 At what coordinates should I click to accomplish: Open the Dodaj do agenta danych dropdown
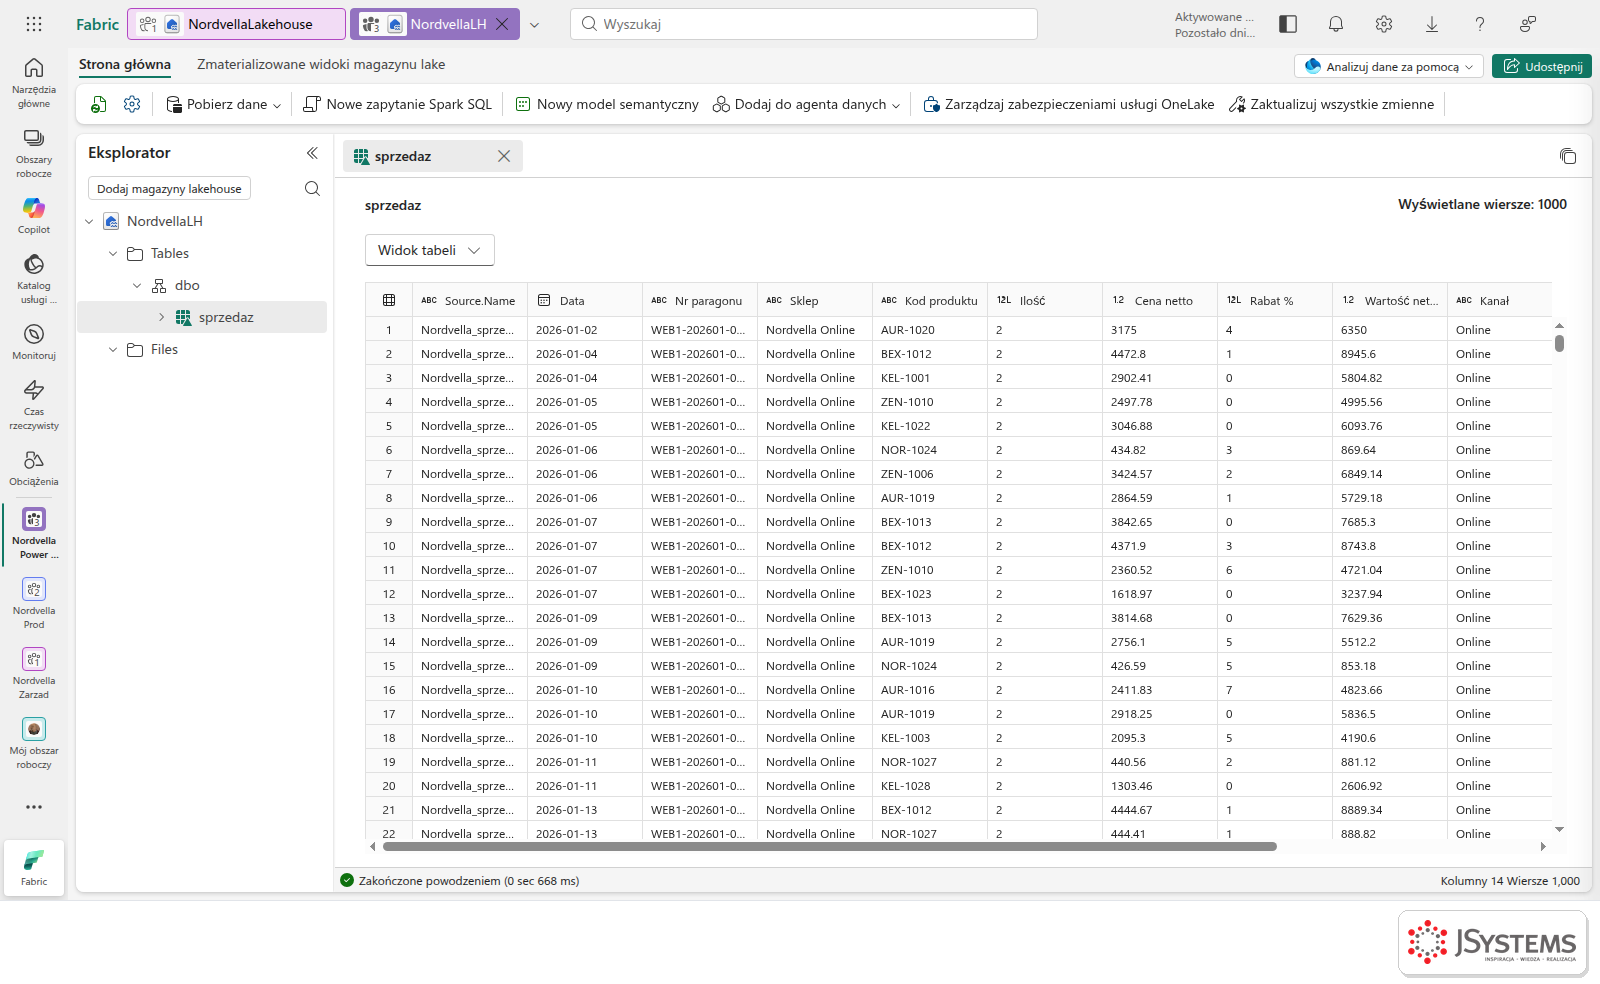click(806, 104)
